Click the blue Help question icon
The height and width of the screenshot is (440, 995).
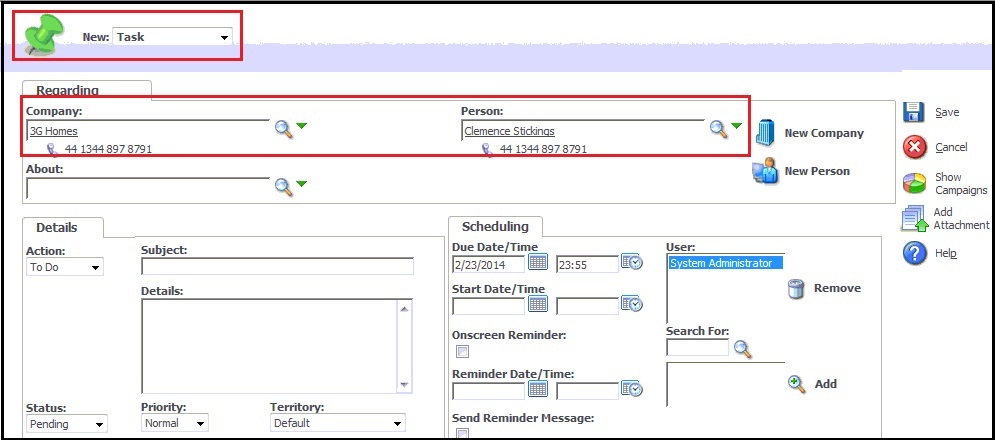914,253
